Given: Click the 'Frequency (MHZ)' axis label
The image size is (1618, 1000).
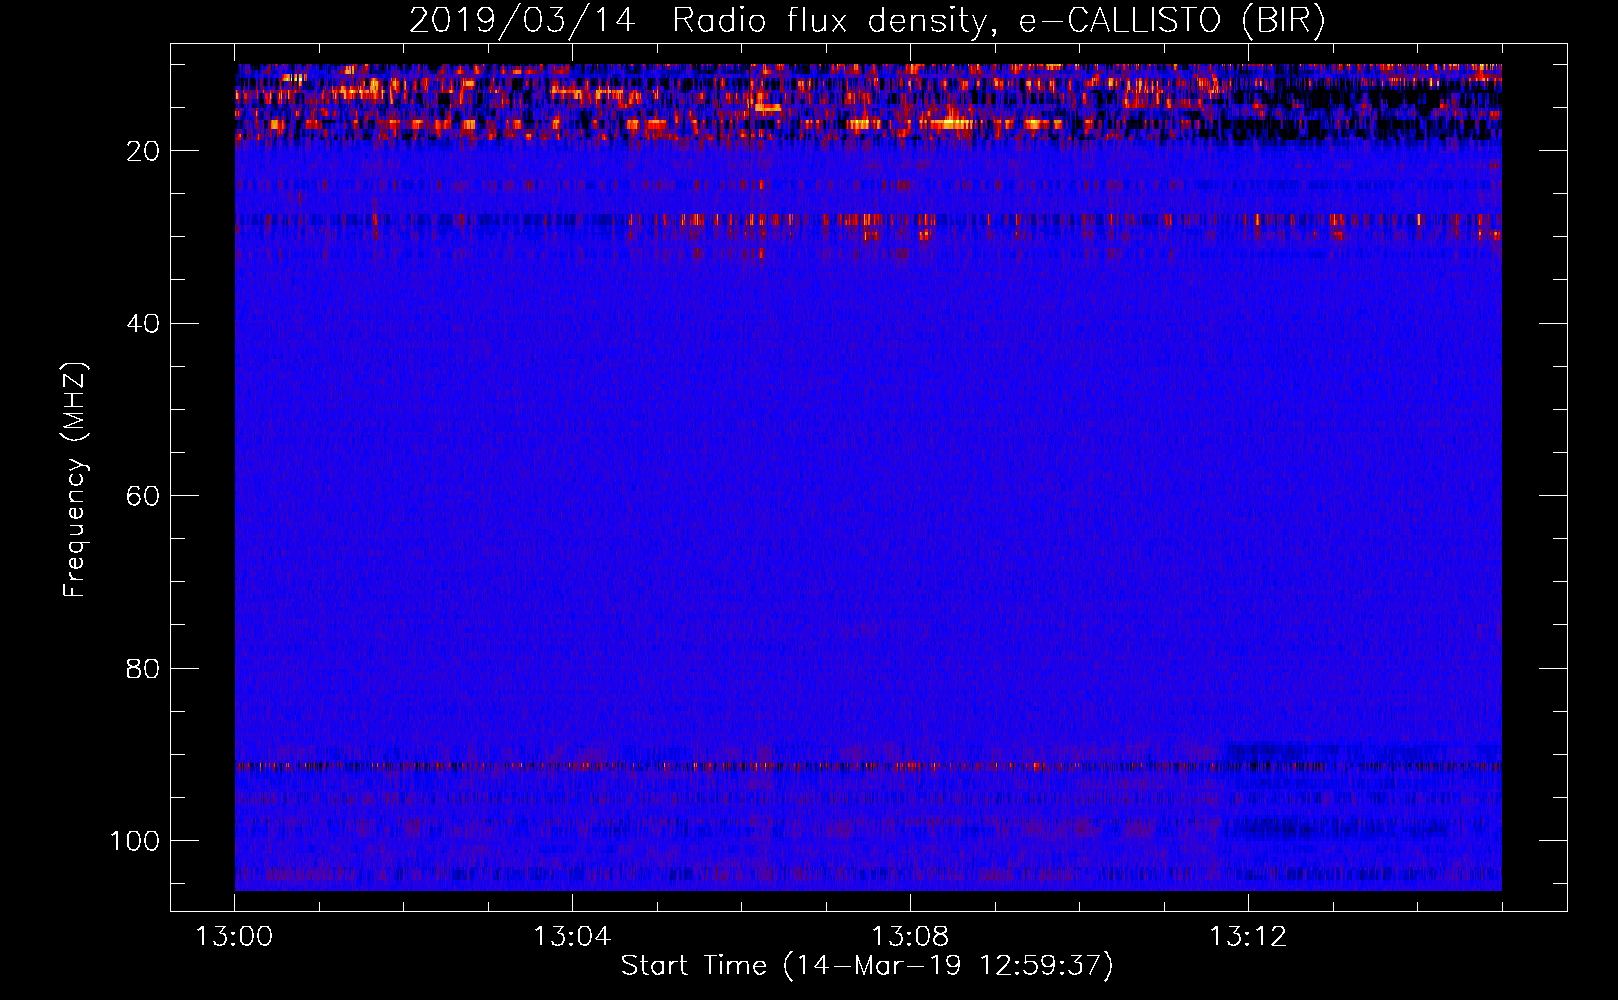Looking at the screenshot, I should pos(75,480).
